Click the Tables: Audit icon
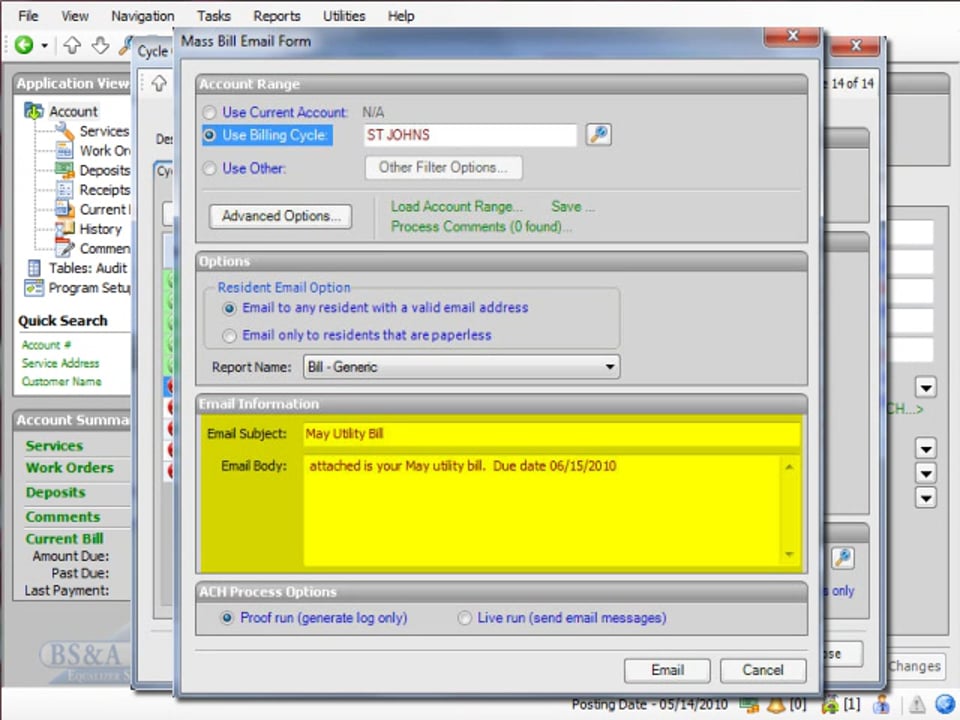The image size is (960, 720). pos(34,268)
